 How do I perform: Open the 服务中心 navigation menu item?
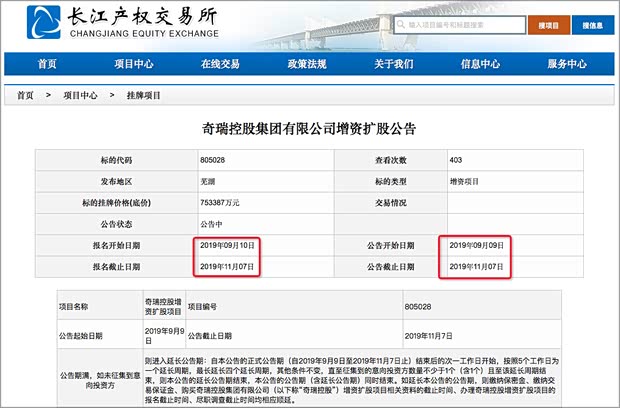[567, 64]
